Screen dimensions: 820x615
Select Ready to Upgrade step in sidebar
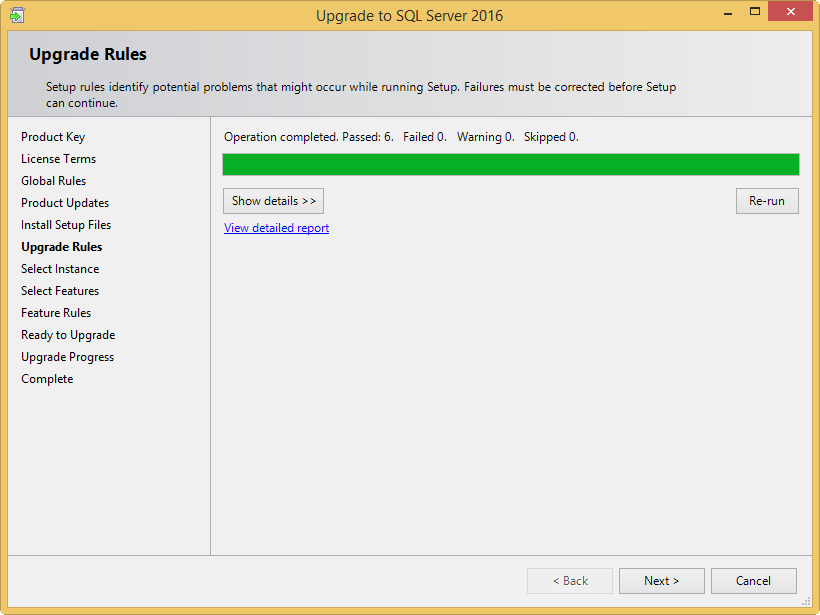pyautogui.click(x=68, y=335)
